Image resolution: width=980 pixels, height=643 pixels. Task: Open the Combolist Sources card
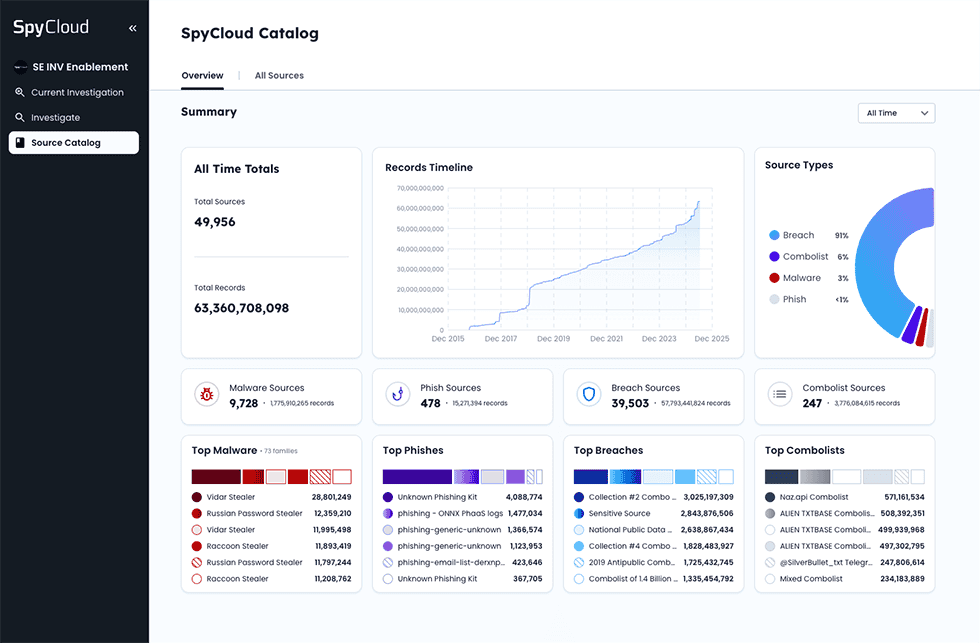[844, 396]
